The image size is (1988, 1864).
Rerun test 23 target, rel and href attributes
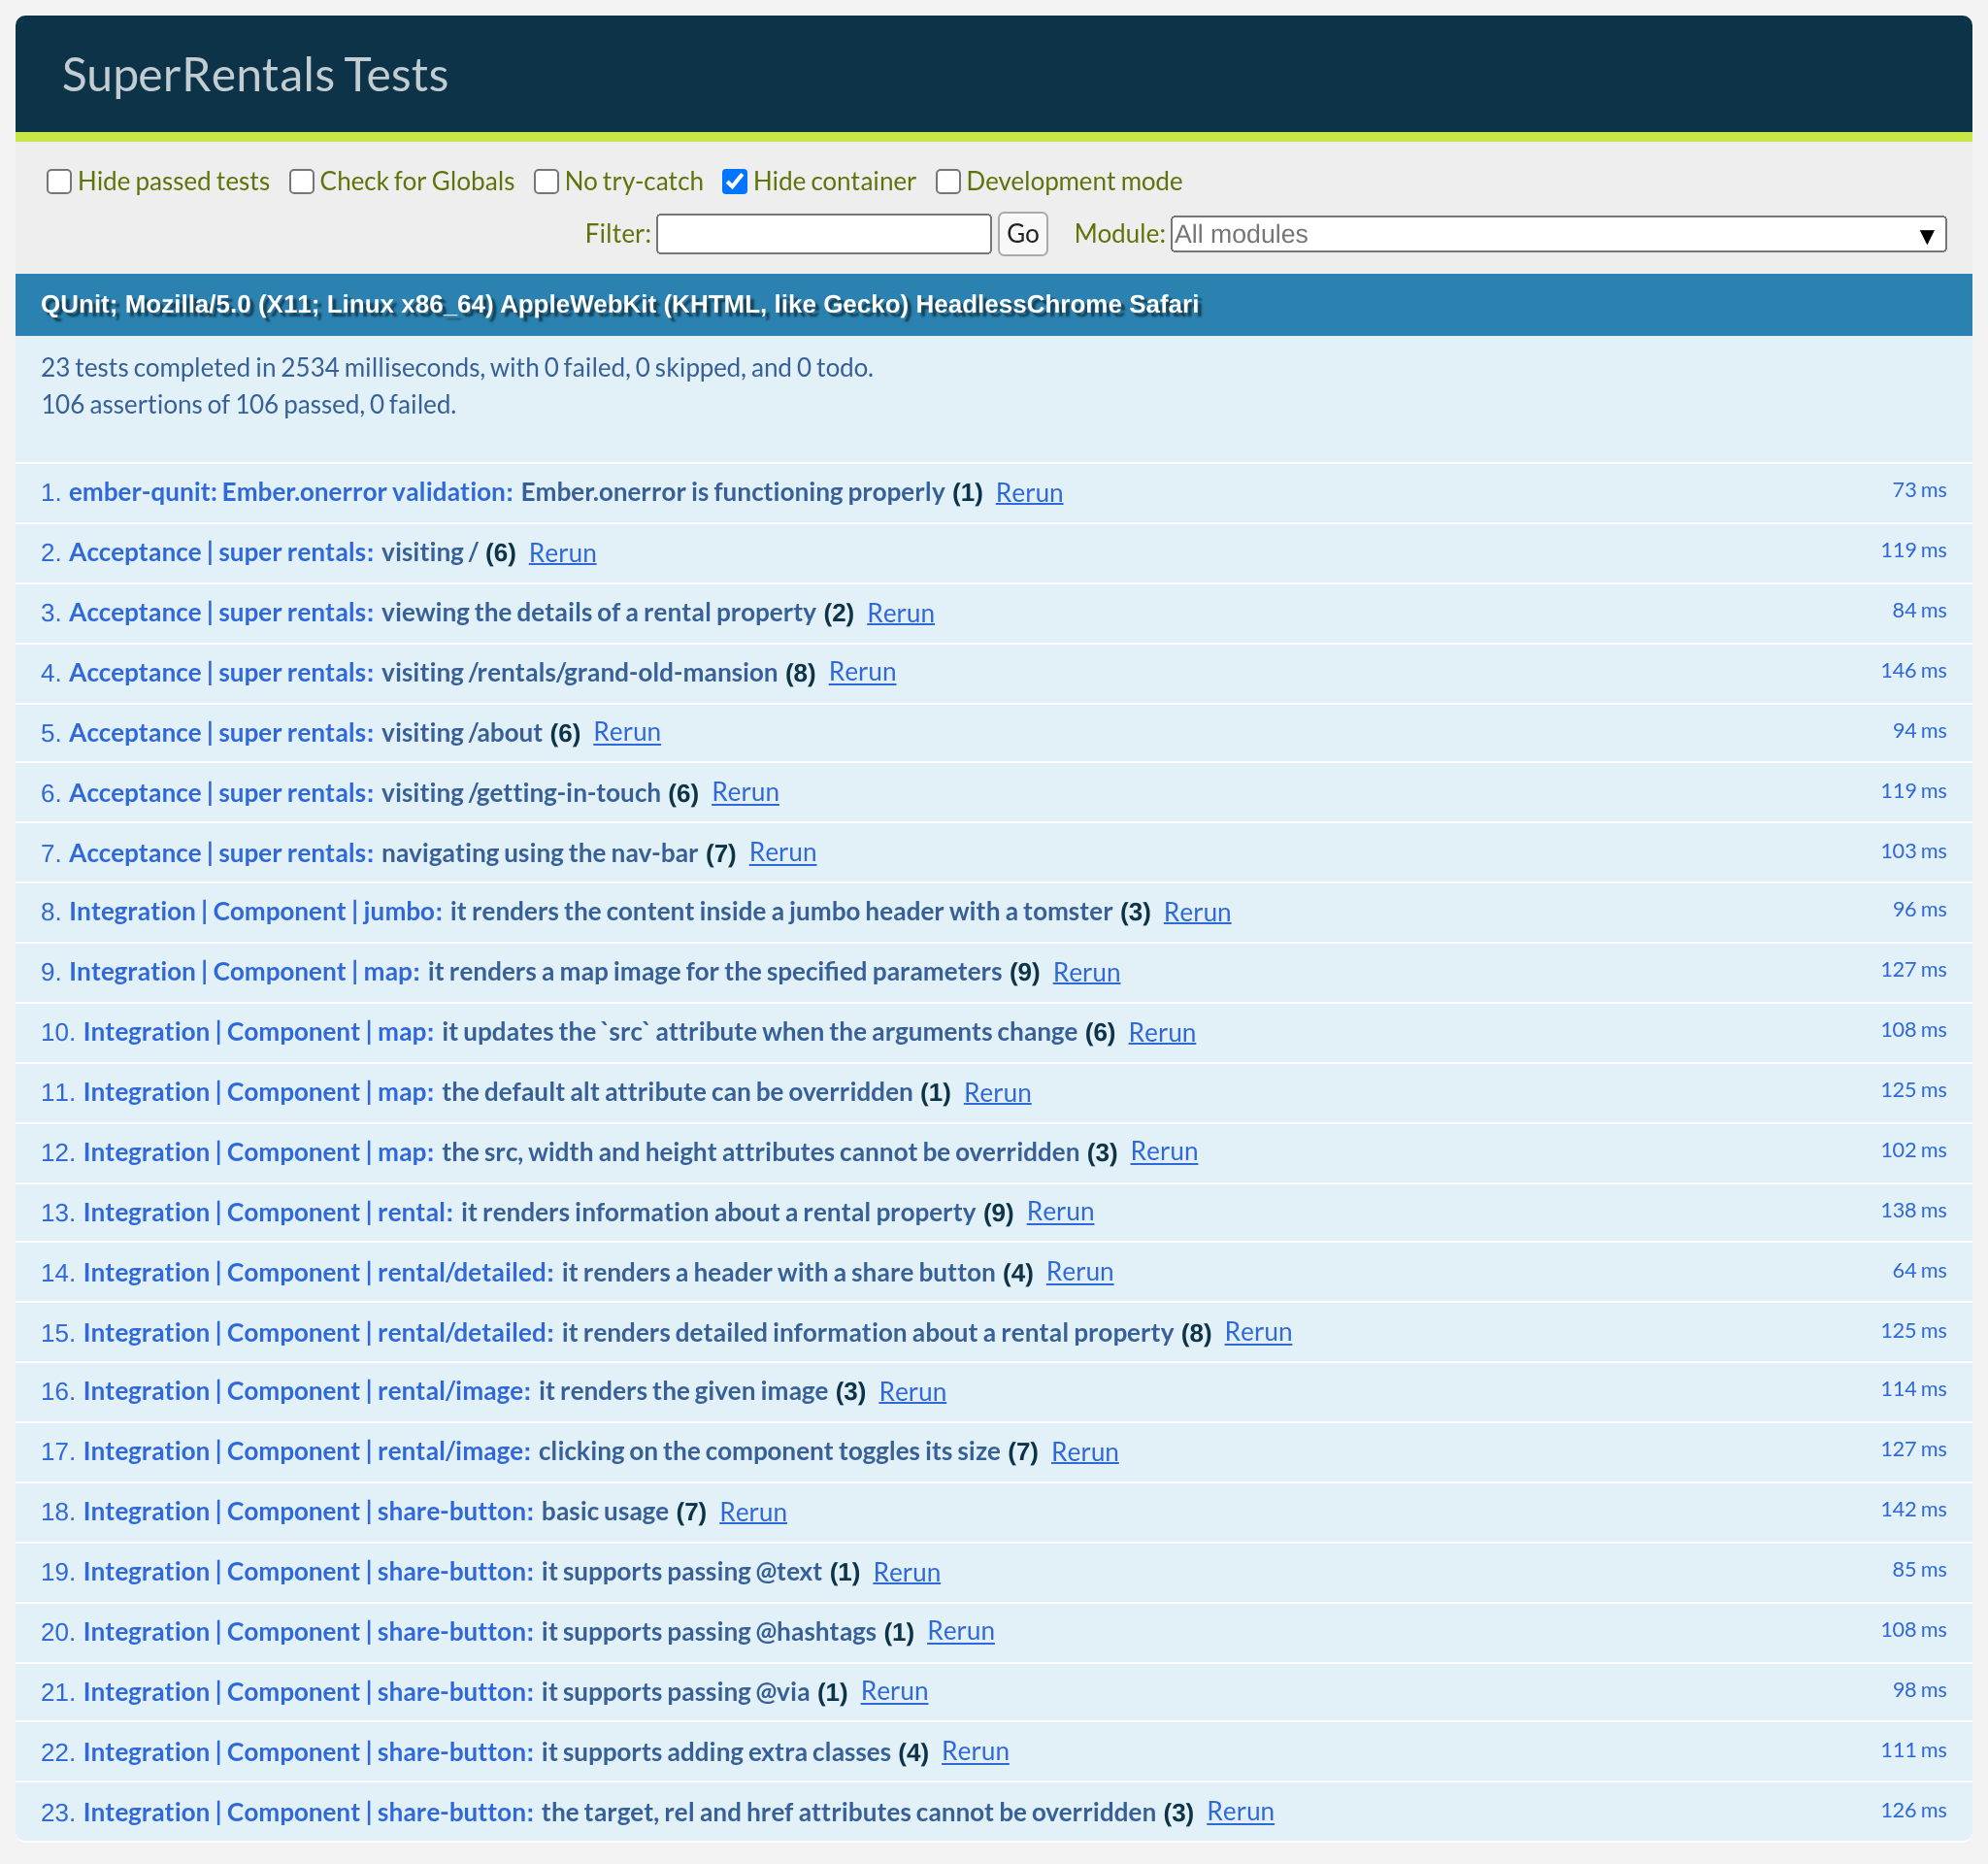[1240, 1812]
